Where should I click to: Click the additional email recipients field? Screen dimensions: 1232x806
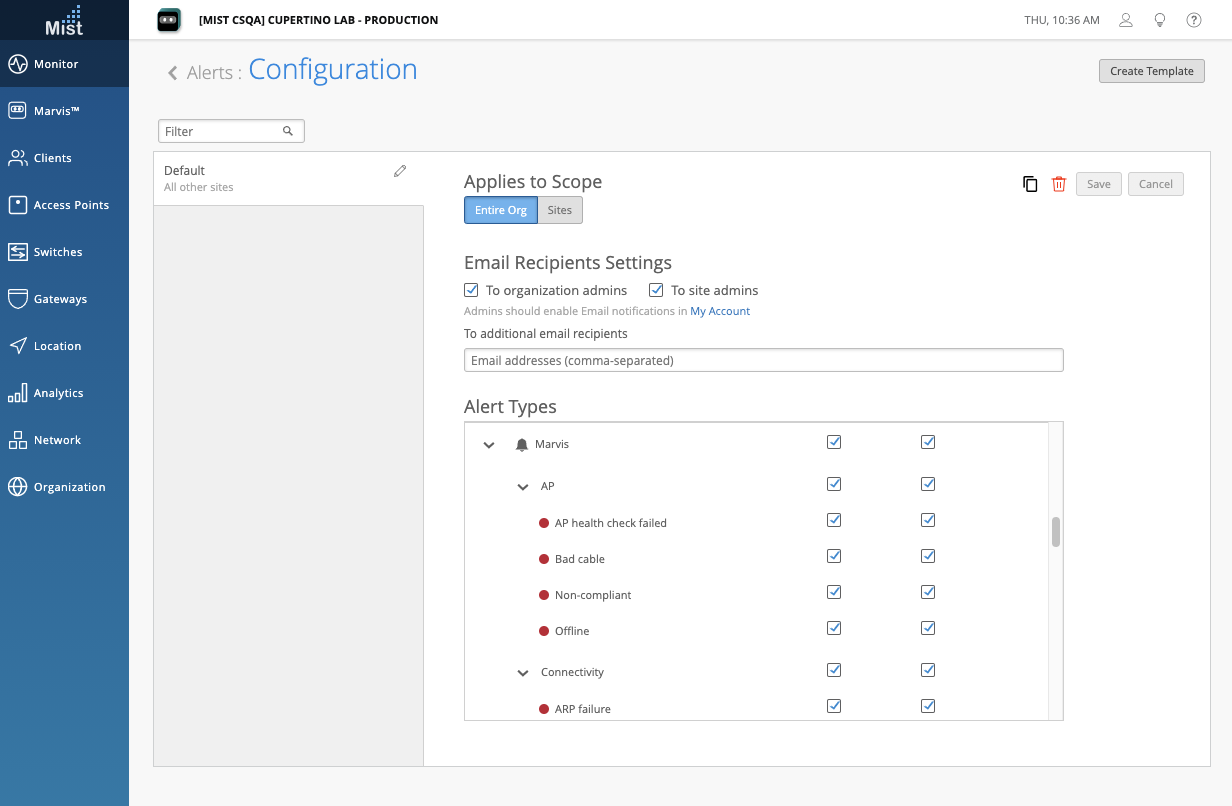tap(763, 360)
